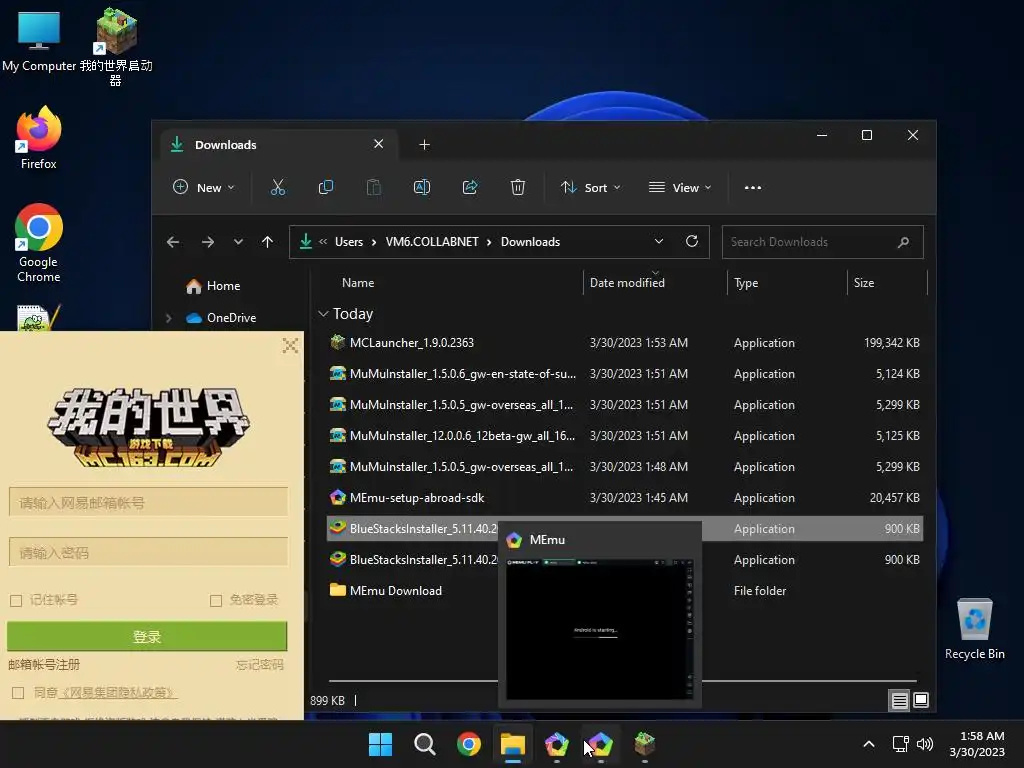This screenshot has height=768, width=1024.
Task: Switch to details view icon in status bar
Action: click(899, 701)
